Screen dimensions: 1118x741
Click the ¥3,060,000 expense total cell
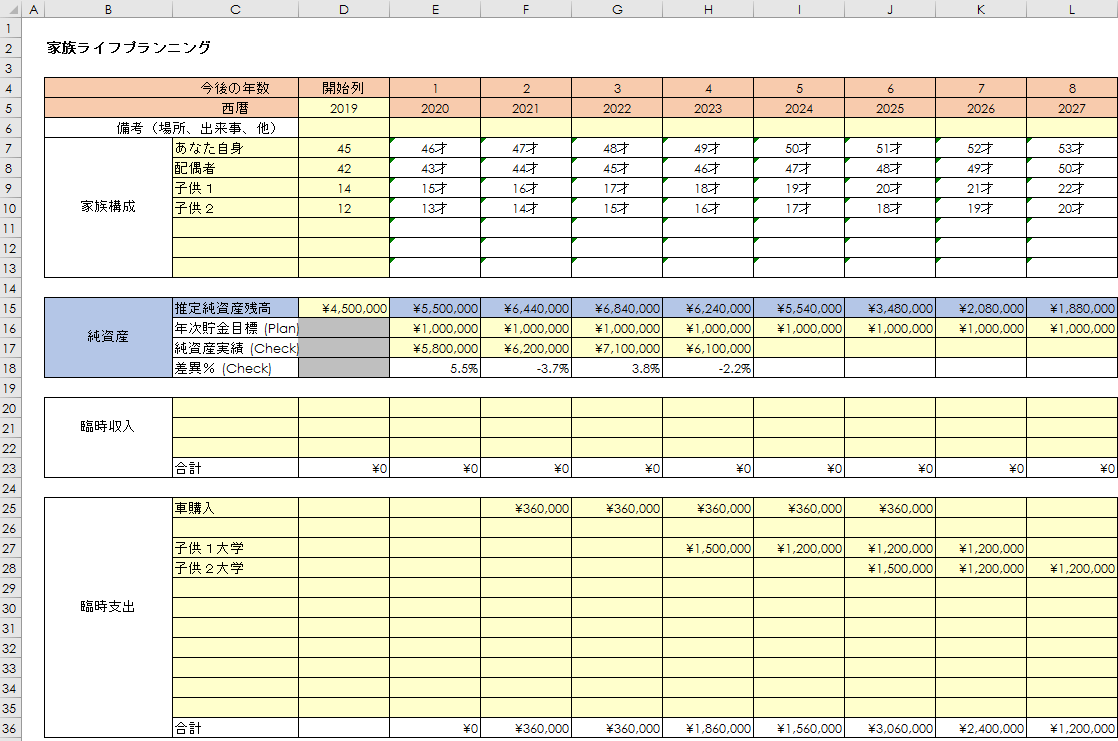(890, 729)
